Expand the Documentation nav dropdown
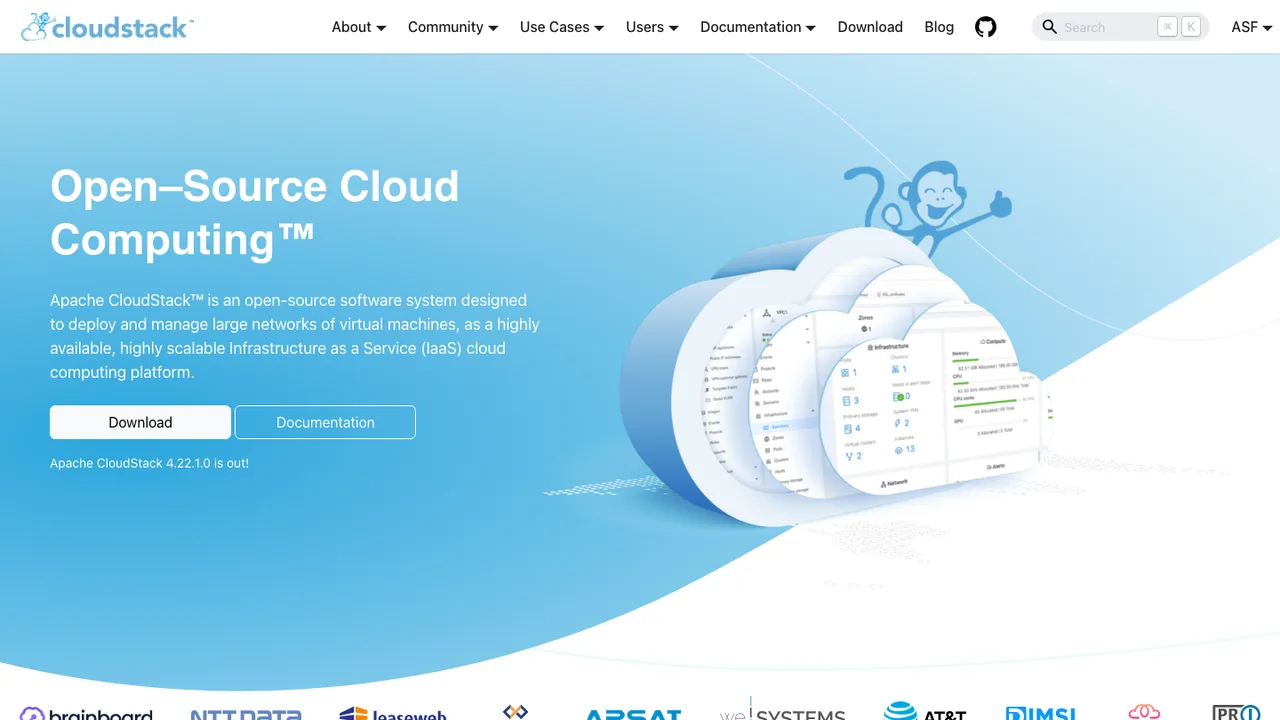1280x720 pixels. pos(758,27)
